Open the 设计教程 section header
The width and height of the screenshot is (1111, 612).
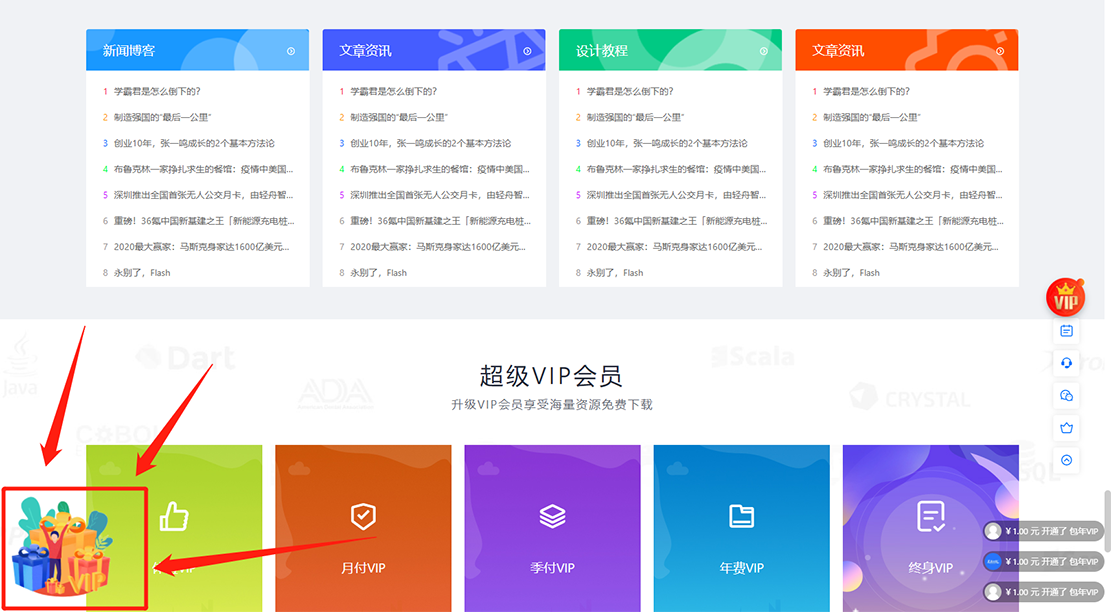pos(602,50)
